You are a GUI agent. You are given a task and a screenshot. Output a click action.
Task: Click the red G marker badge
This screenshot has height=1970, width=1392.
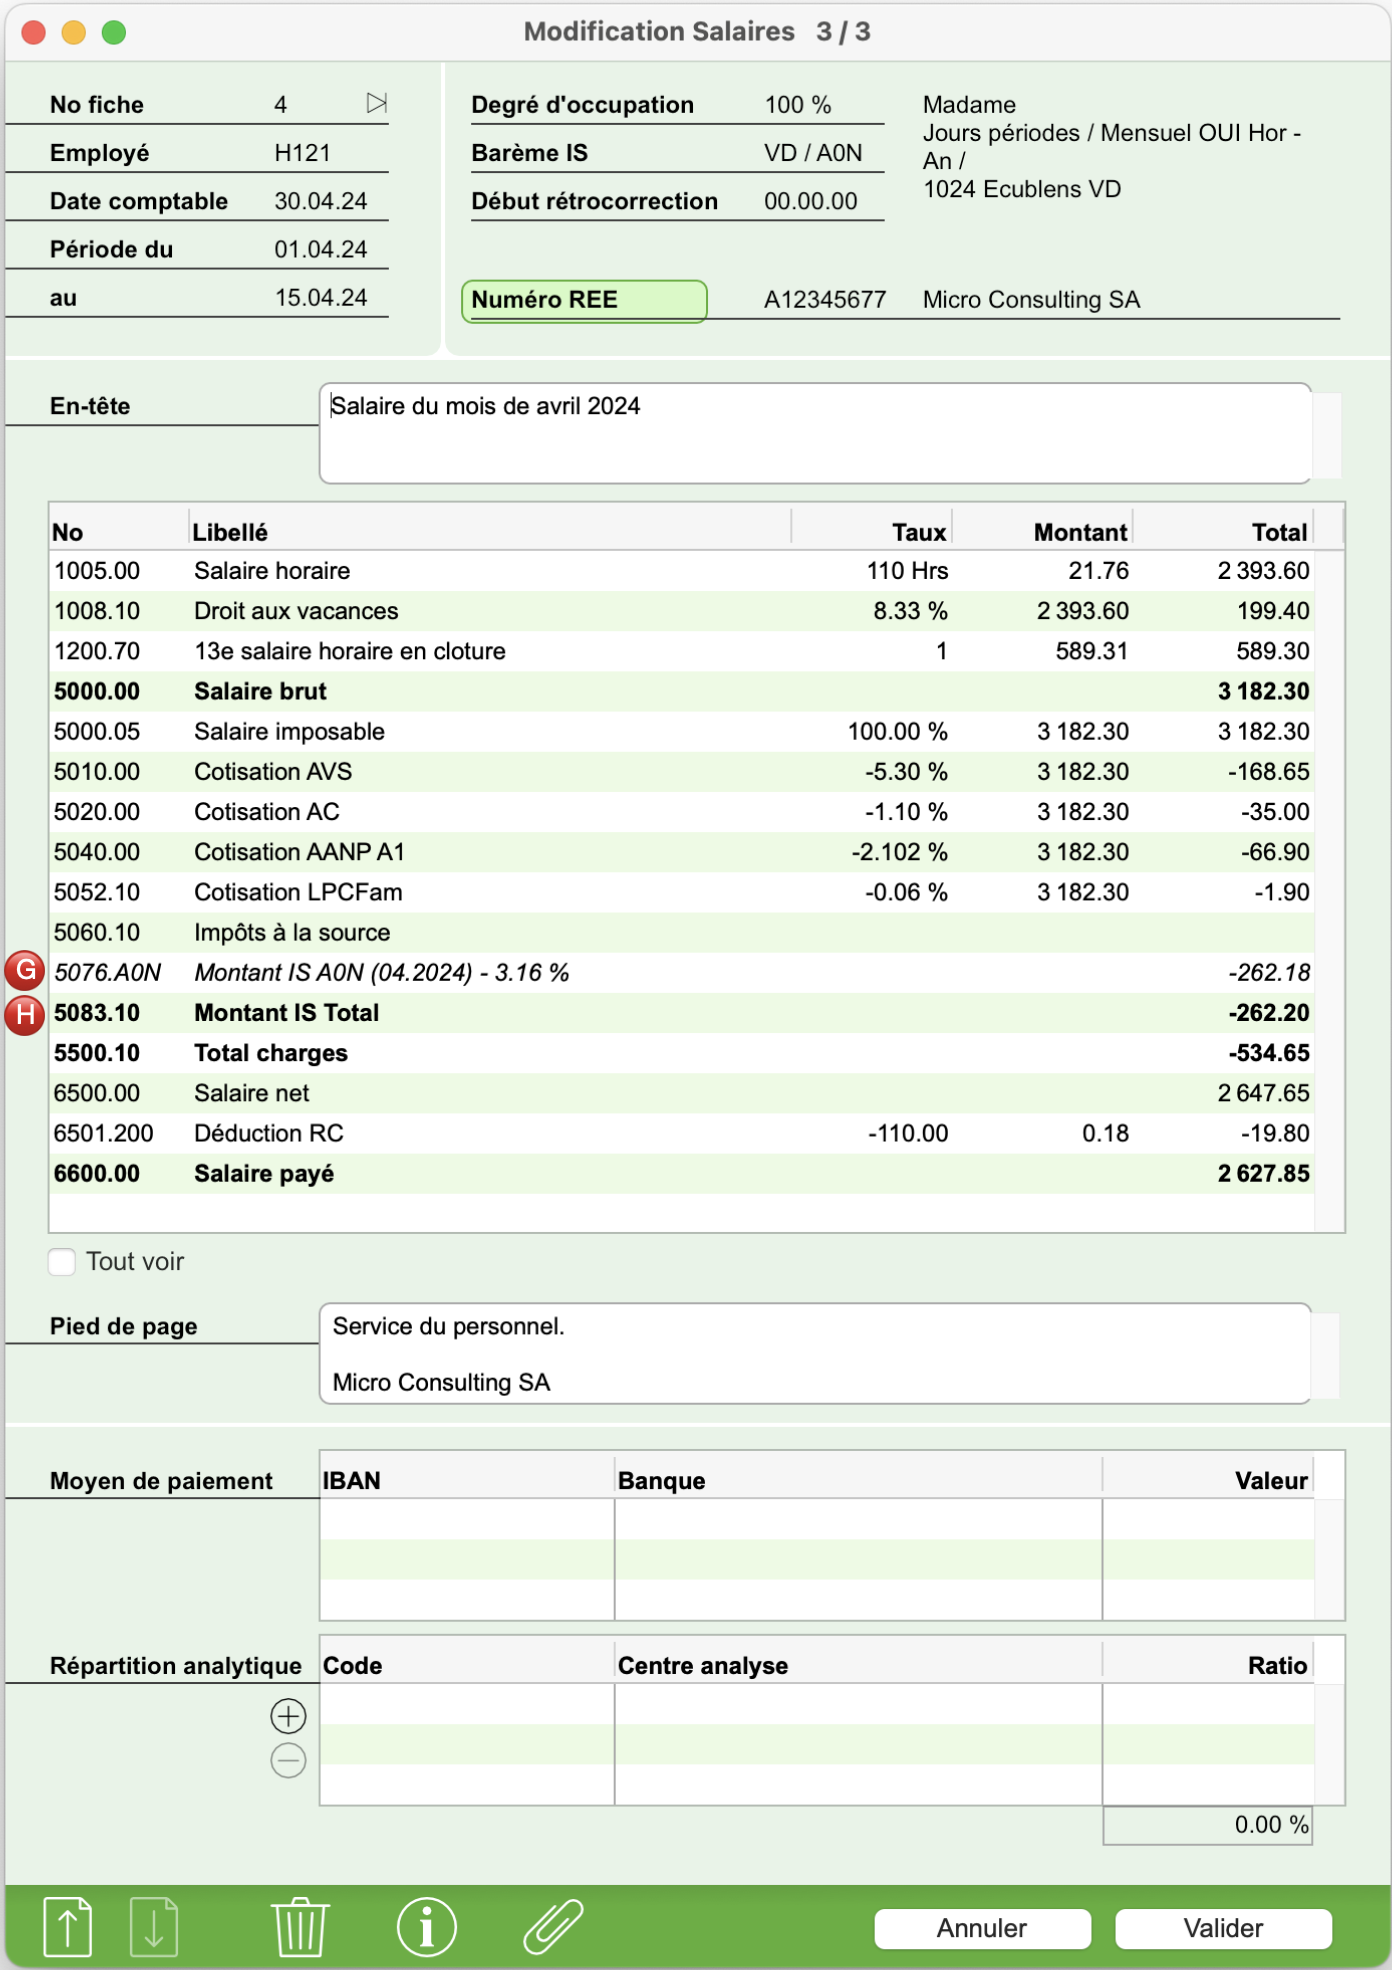(x=25, y=970)
